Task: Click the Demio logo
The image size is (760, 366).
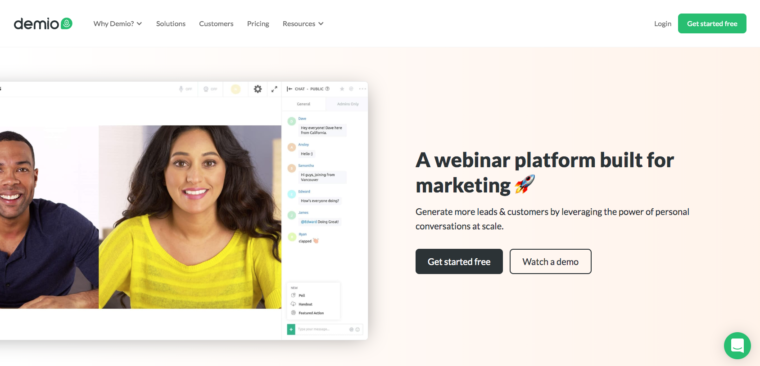Action: coord(43,23)
